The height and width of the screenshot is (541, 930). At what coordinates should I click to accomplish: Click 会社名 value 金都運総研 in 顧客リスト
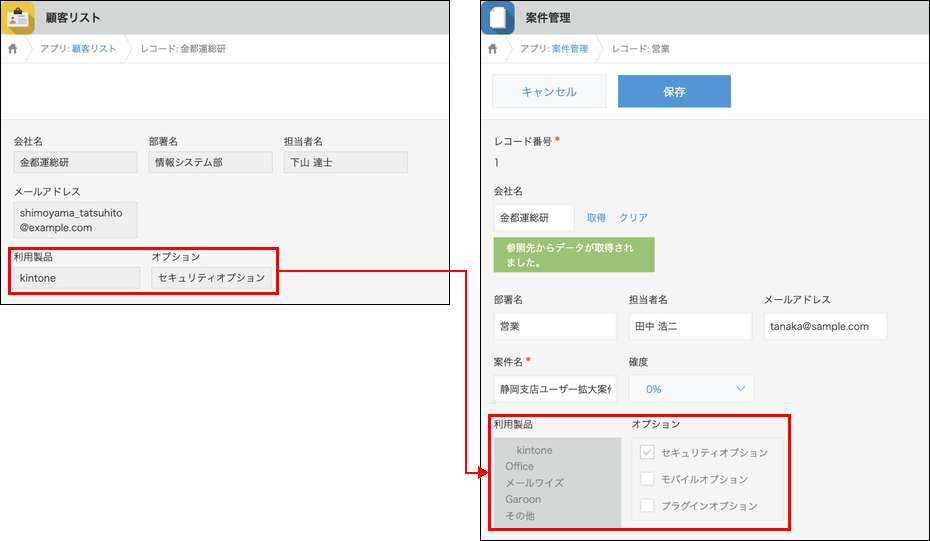pyautogui.click(x=75, y=162)
